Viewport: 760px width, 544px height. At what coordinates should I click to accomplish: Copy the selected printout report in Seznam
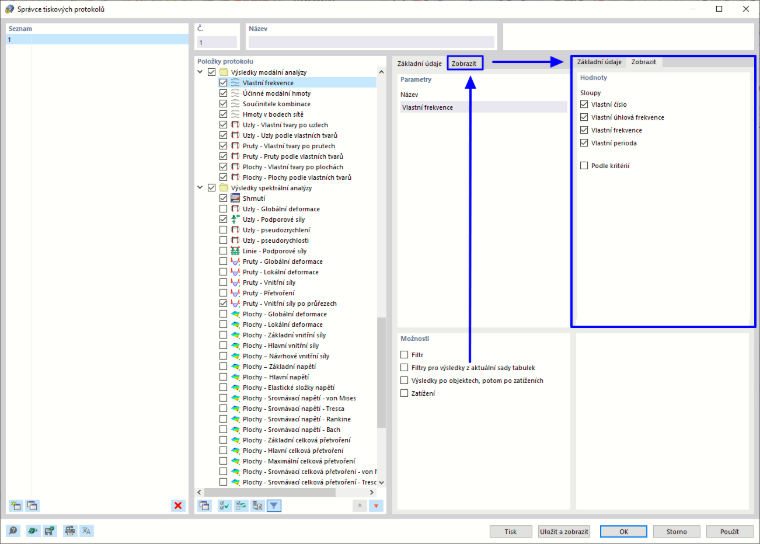(x=32, y=506)
